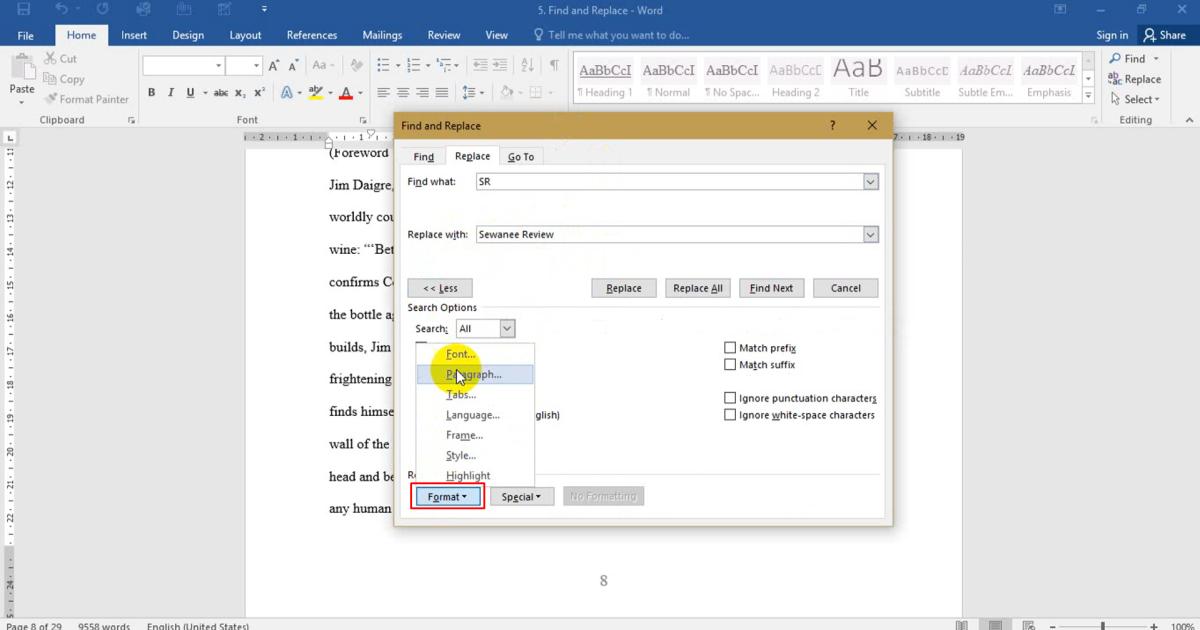Apply italic formatting from the ribbon
Image resolution: width=1200 pixels, height=630 pixels.
170,93
